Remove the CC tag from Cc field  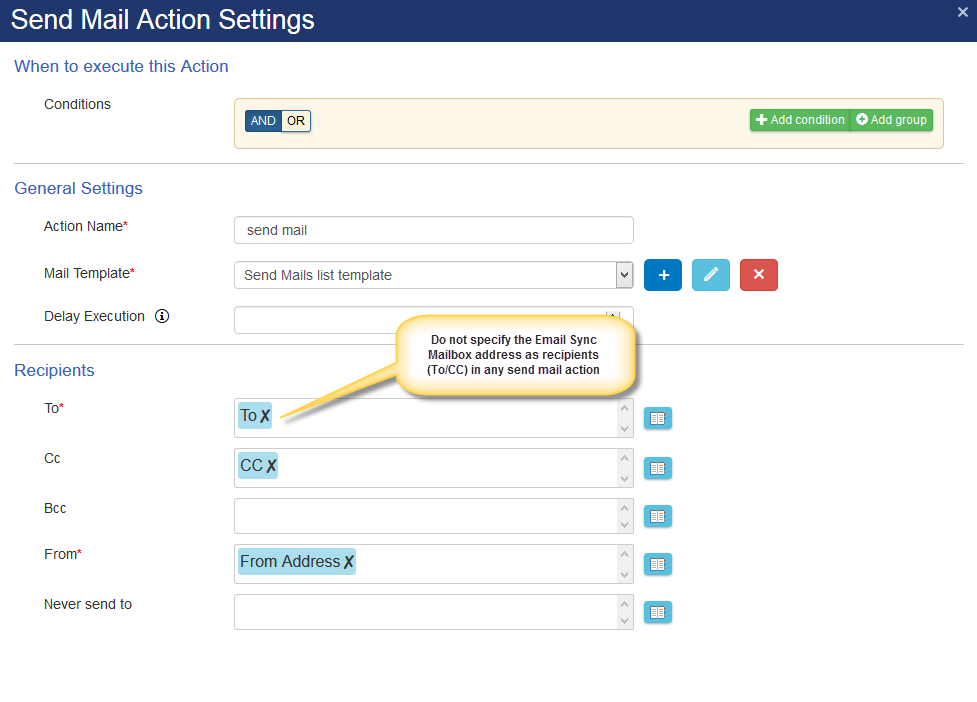tap(271, 466)
